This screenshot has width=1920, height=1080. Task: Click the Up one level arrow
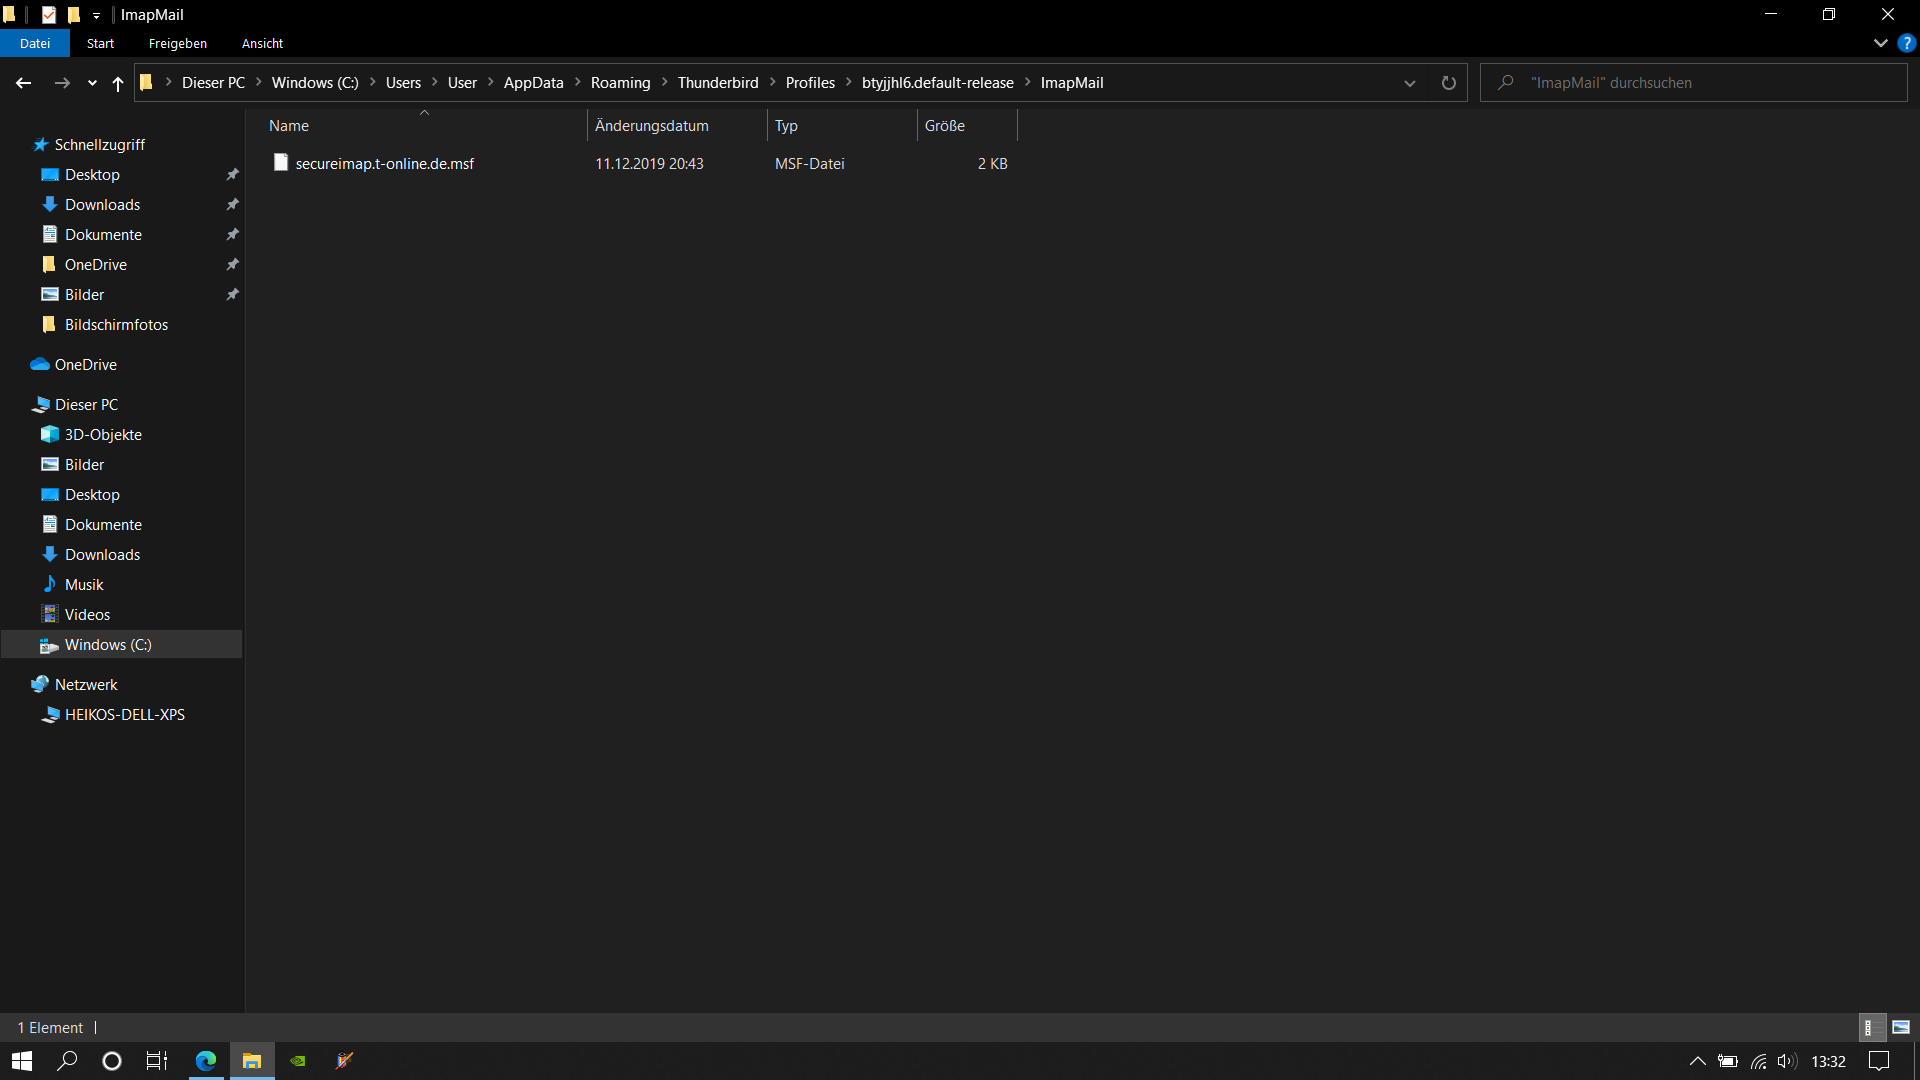coord(118,83)
